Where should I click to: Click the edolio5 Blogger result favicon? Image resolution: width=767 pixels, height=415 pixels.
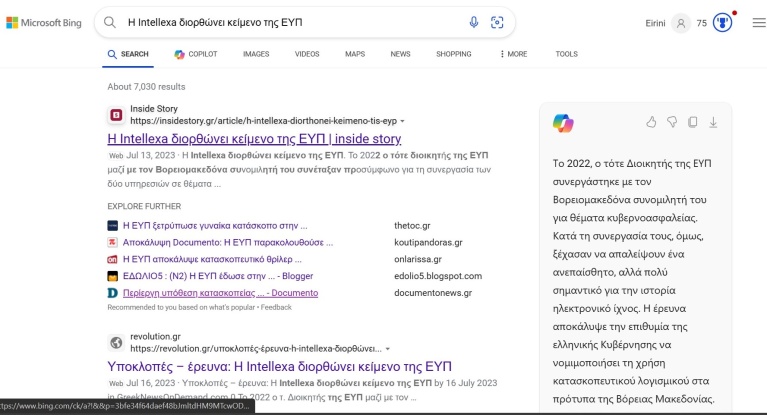point(113,276)
